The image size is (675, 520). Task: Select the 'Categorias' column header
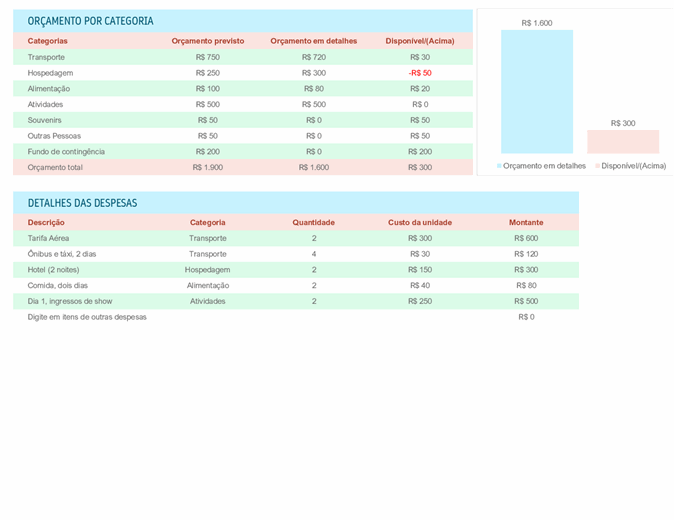(48, 41)
